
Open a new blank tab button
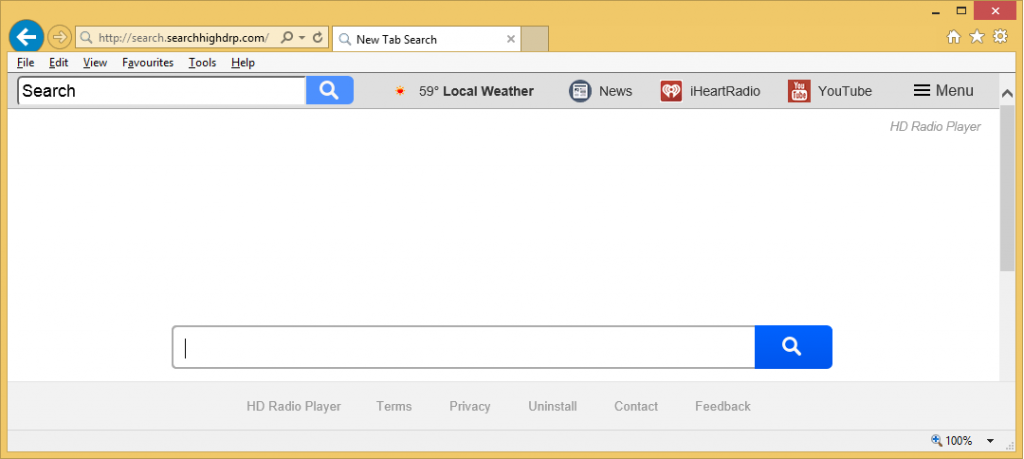pyautogui.click(x=535, y=39)
